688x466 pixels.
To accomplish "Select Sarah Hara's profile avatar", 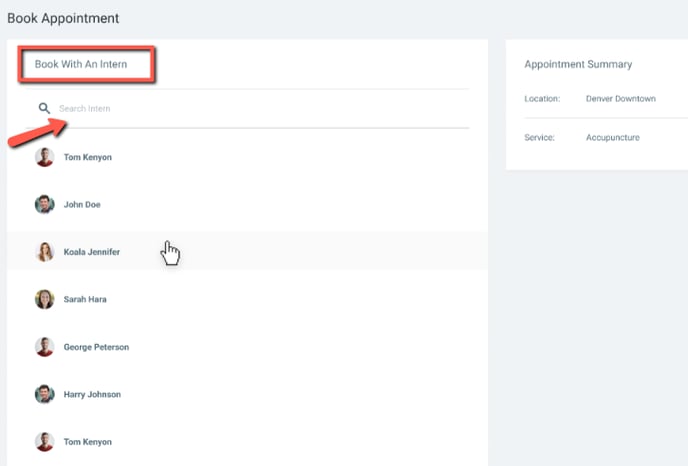I will [45, 299].
